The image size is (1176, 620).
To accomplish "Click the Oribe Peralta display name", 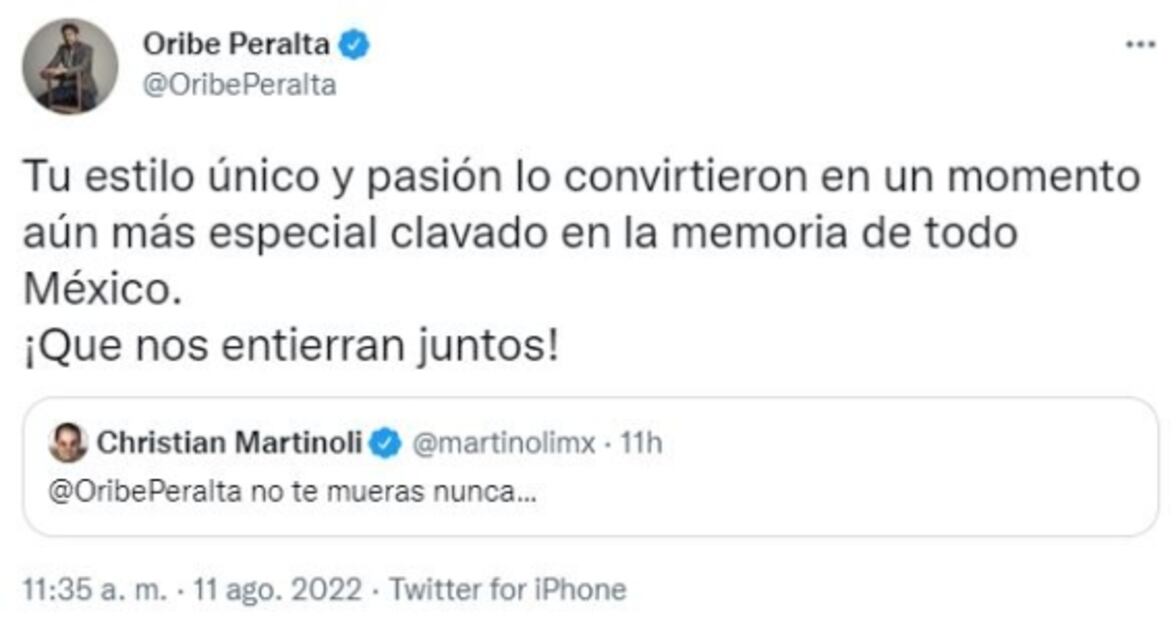I will coord(238,44).
